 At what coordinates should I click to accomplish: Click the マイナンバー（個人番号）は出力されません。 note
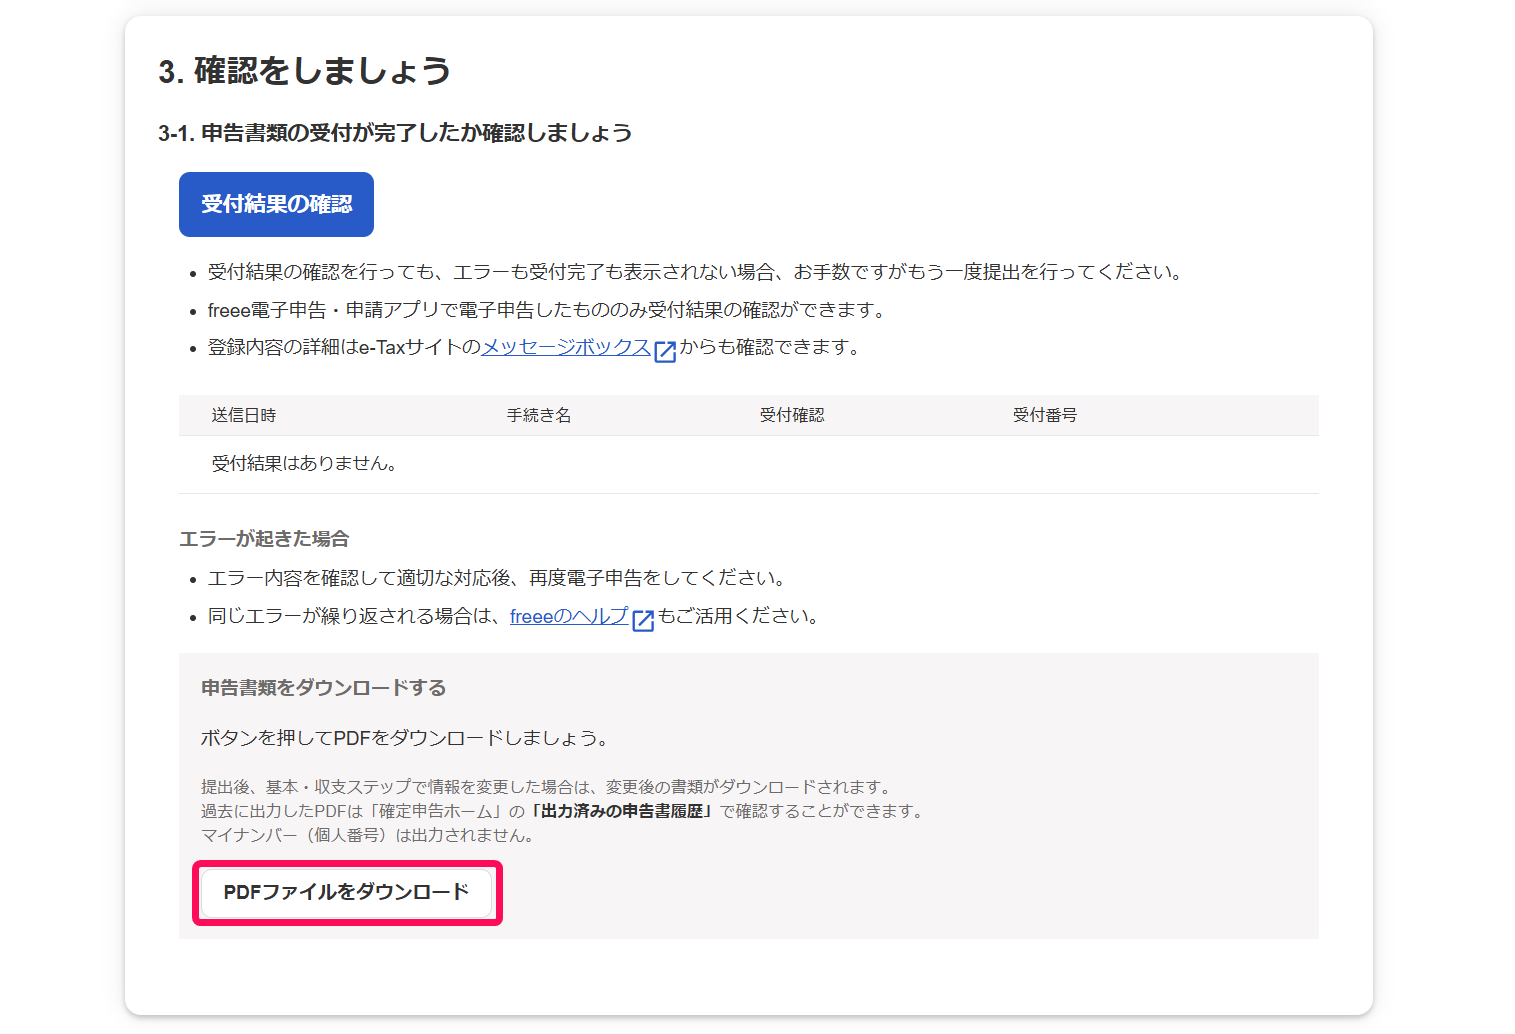370,835
